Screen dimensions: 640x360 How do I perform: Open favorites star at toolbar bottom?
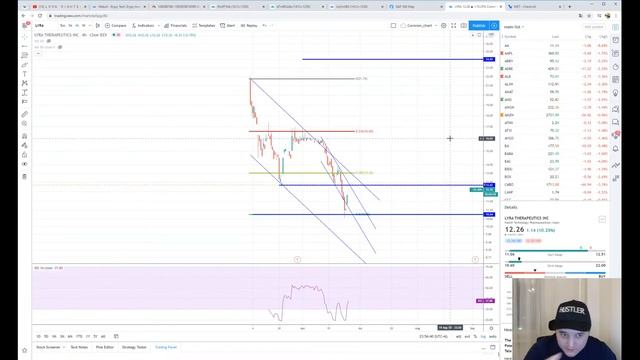coord(25,350)
